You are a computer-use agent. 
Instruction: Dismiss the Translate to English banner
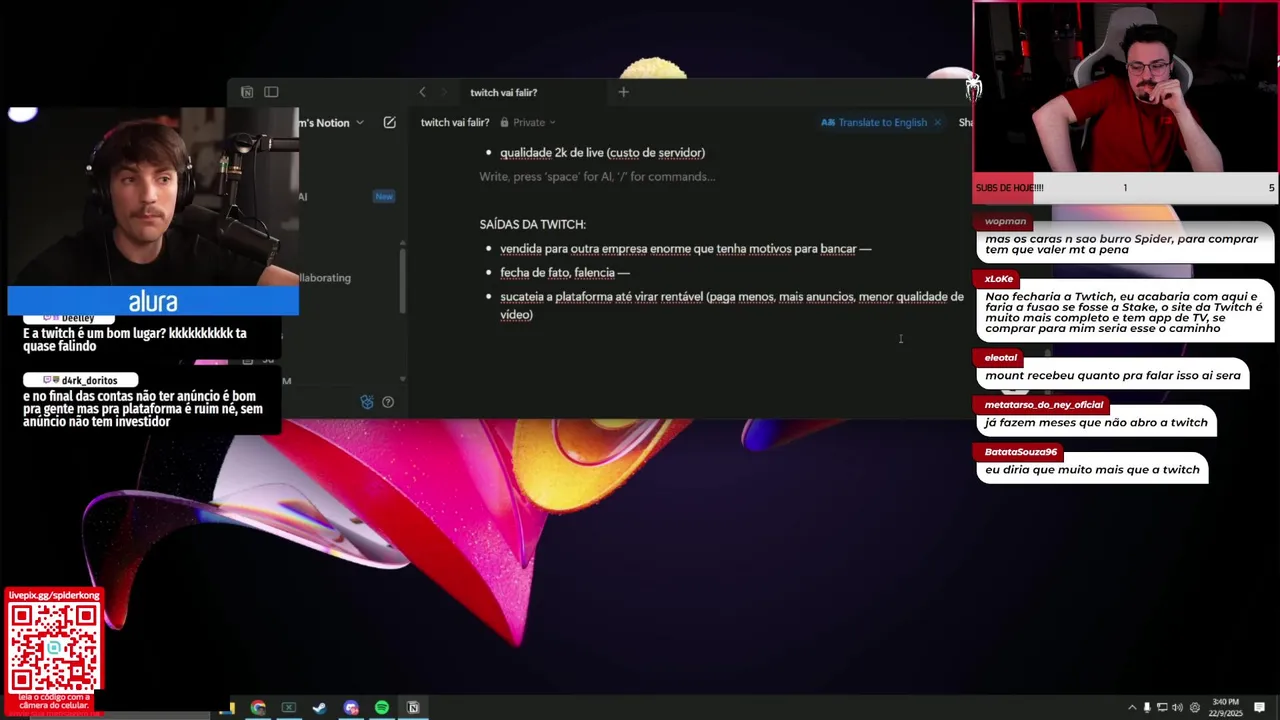point(937,122)
